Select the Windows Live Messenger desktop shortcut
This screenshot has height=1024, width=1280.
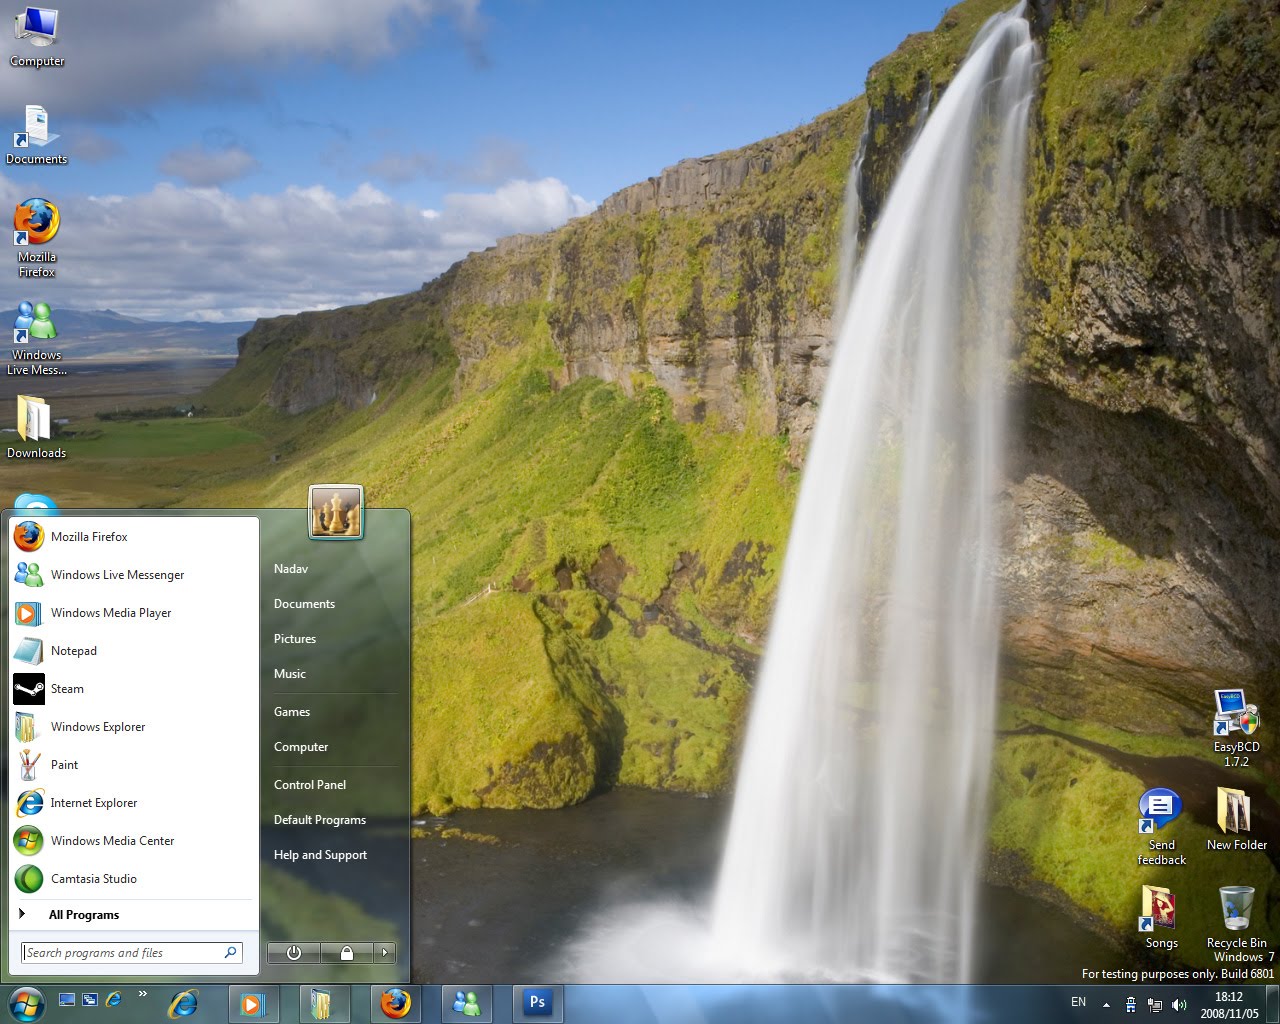click(37, 338)
